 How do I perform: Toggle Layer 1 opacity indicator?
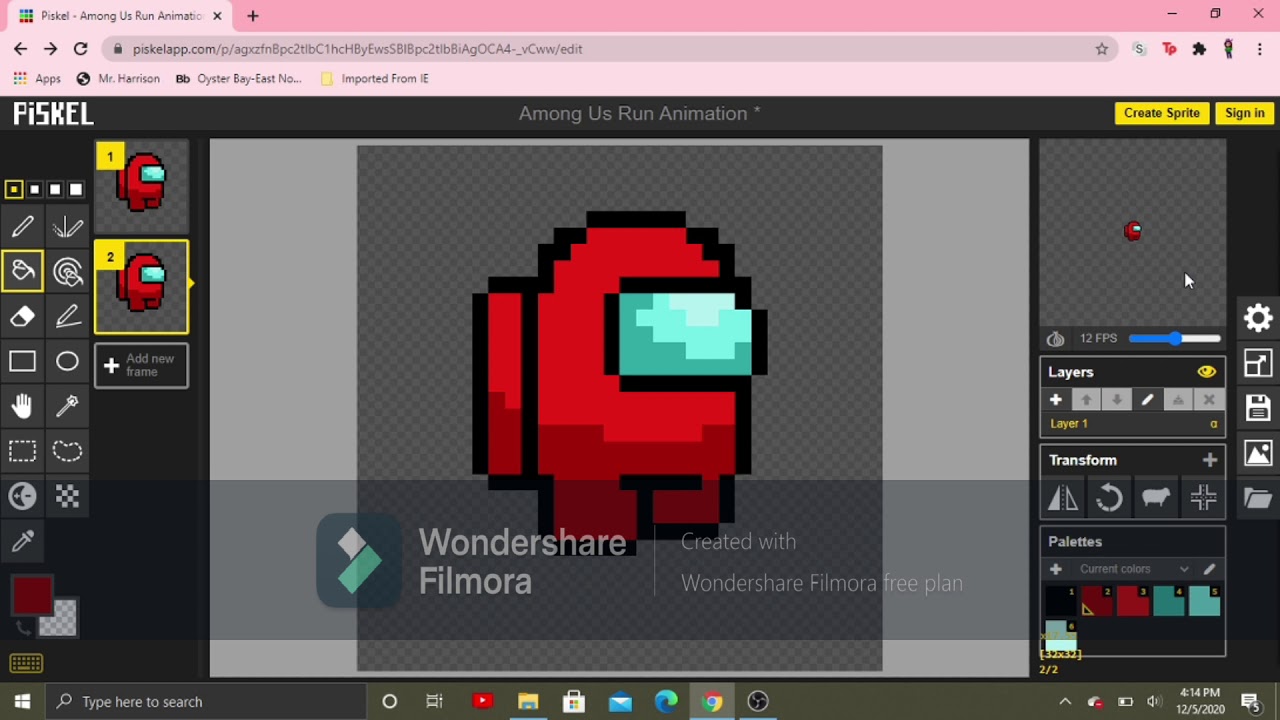1214,424
